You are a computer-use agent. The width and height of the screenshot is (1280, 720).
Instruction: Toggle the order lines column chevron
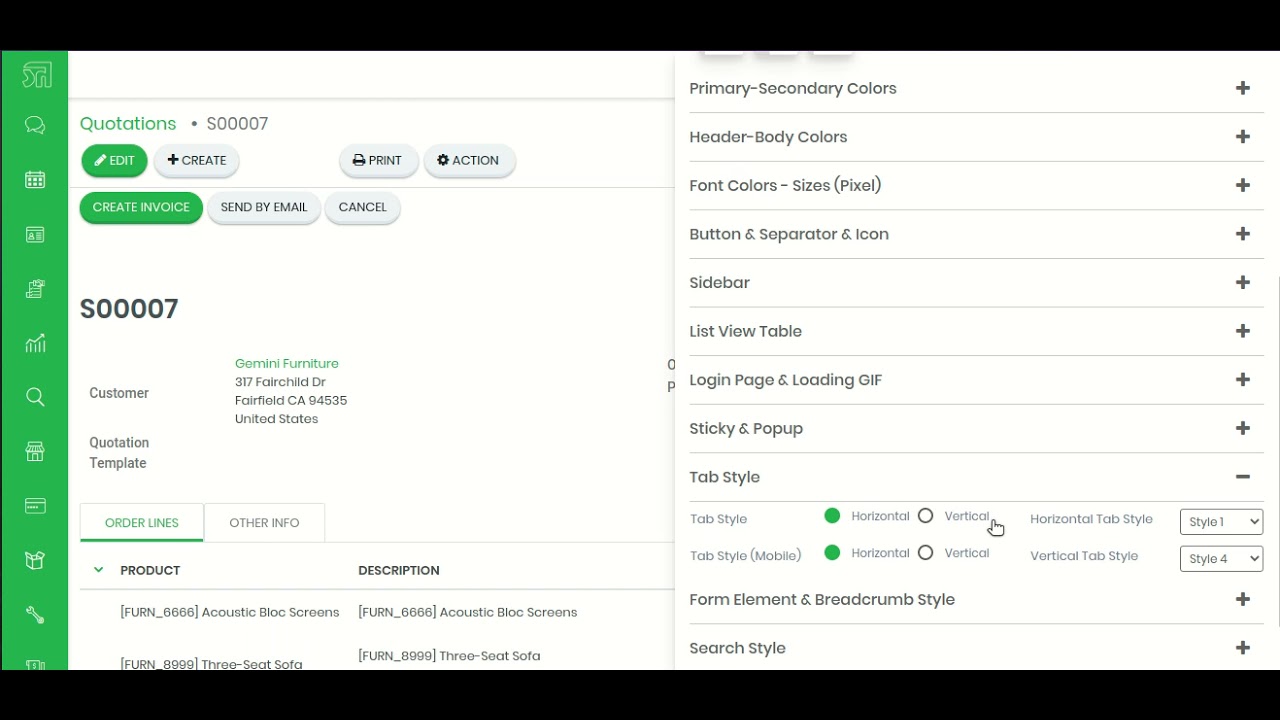(98, 570)
